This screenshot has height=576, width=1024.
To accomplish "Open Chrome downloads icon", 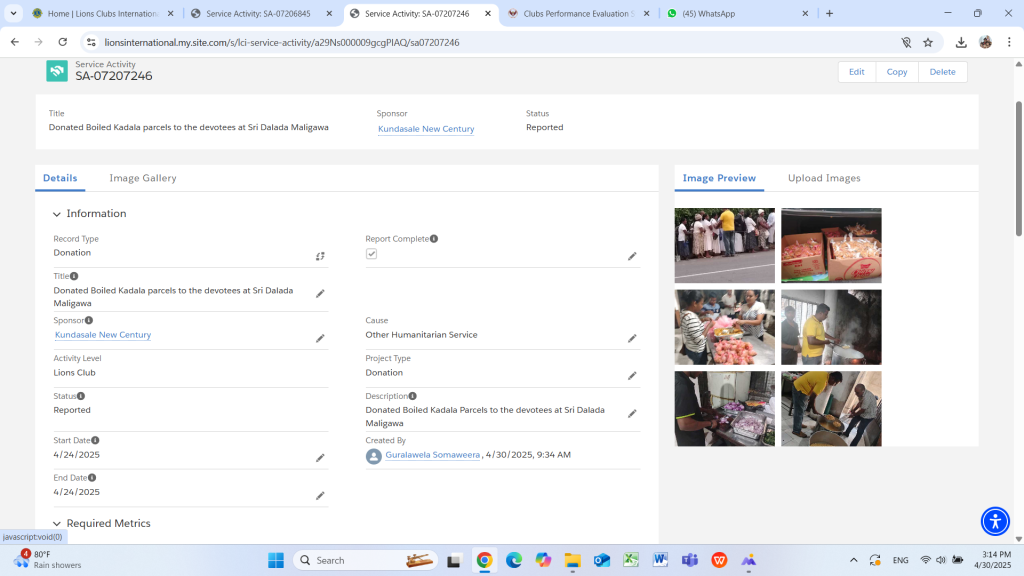I will tap(961, 42).
